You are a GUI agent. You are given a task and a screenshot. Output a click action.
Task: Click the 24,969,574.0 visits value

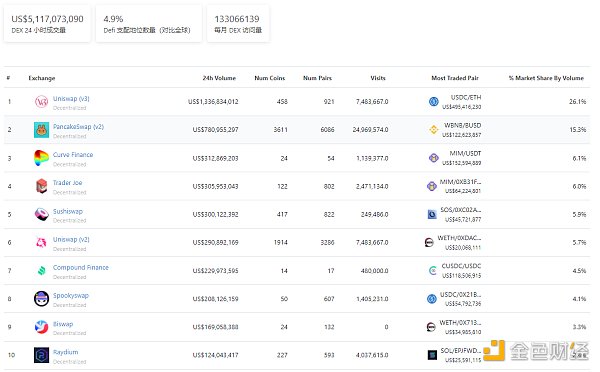point(370,130)
